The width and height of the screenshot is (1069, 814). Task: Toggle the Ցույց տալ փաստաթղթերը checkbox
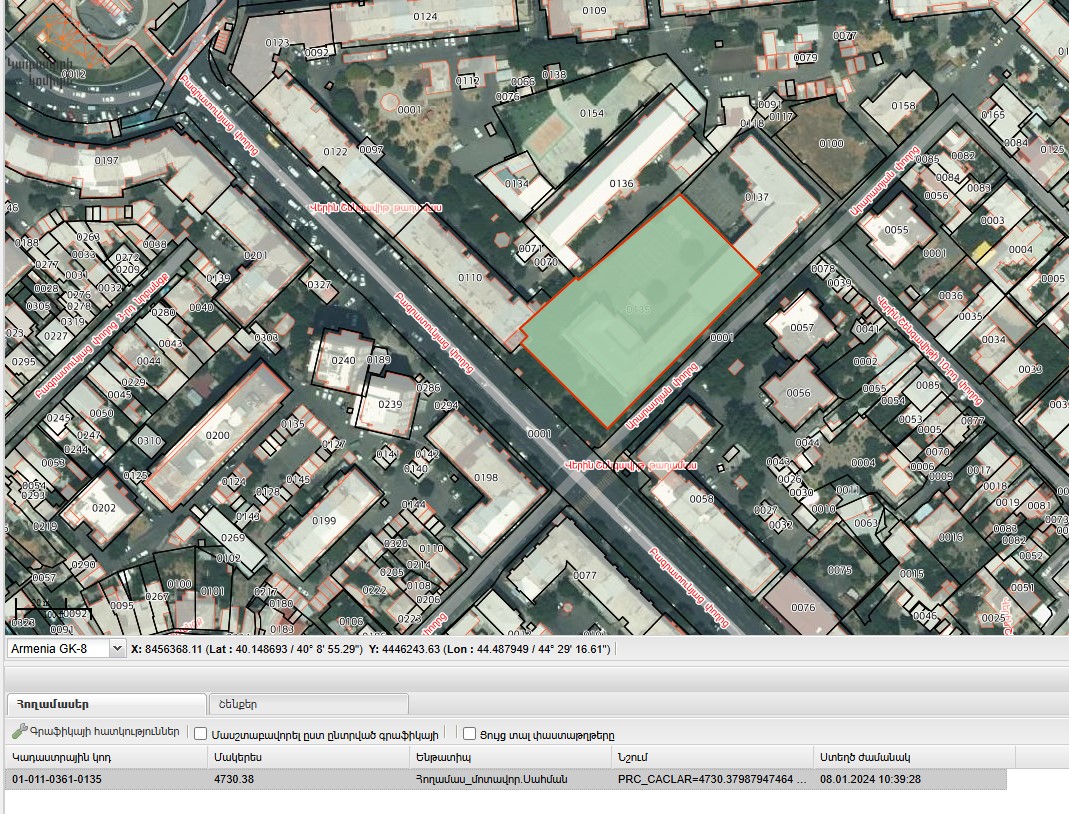tap(469, 734)
